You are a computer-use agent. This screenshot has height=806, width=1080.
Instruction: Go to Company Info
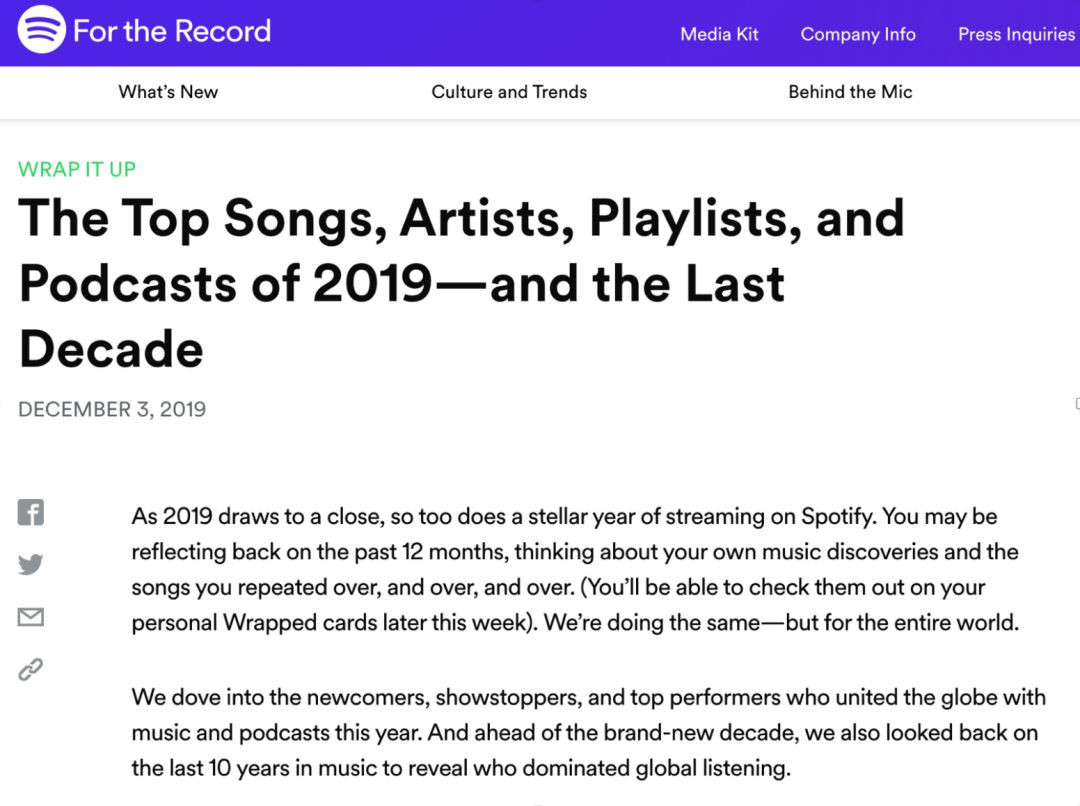coord(858,34)
